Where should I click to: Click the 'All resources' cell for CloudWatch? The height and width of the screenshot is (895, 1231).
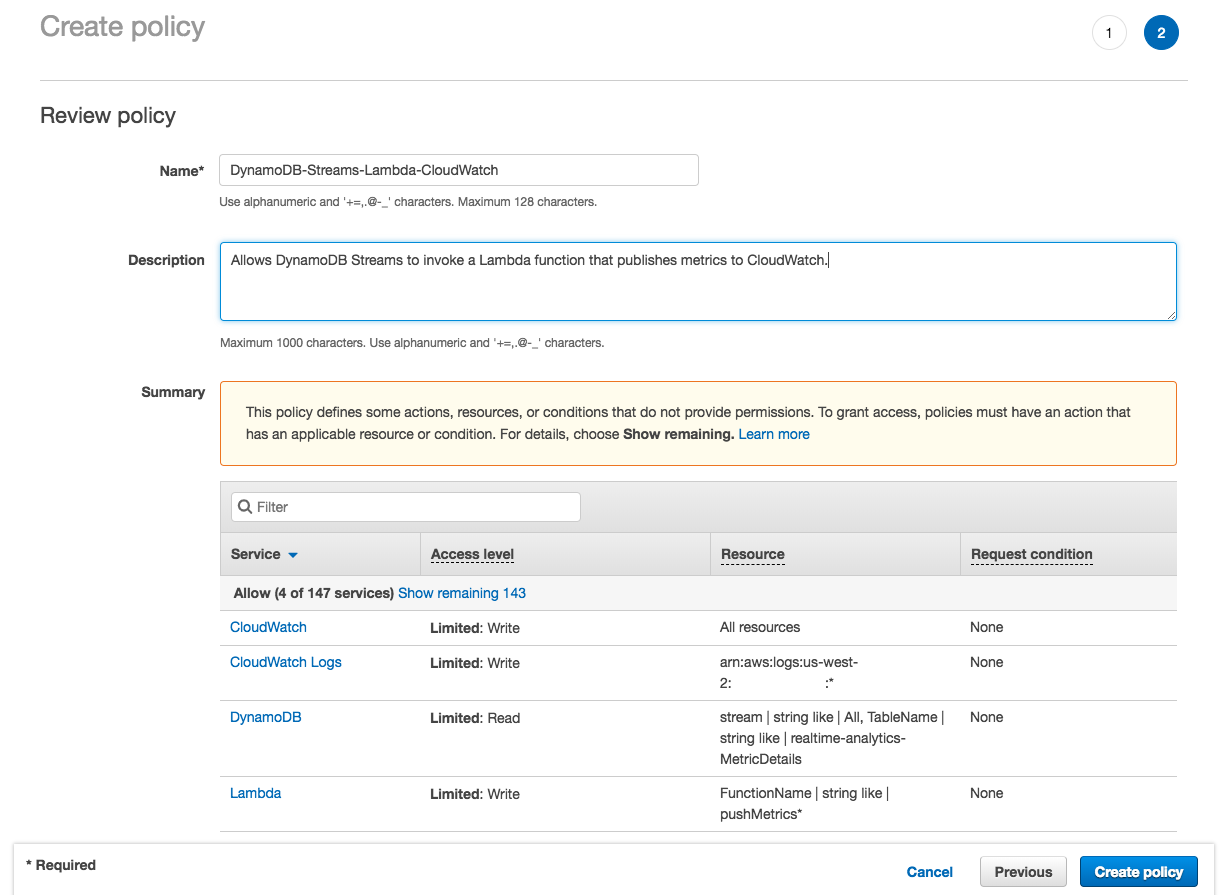pyautogui.click(x=760, y=627)
